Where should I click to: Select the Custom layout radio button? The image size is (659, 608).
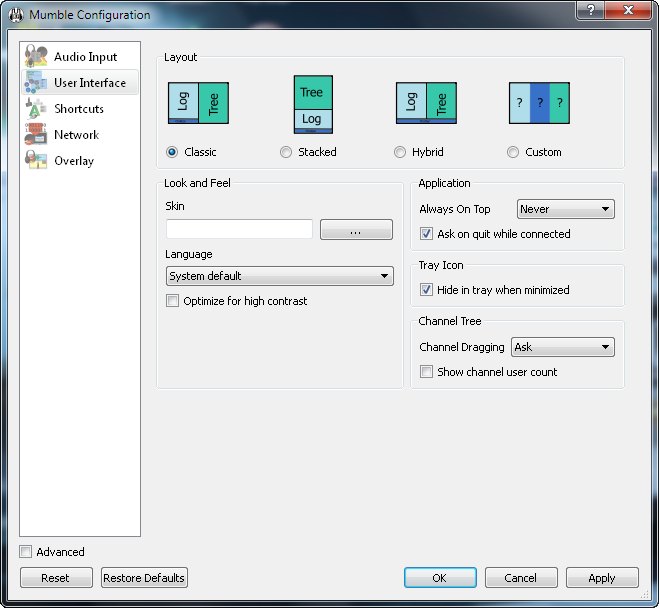513,152
